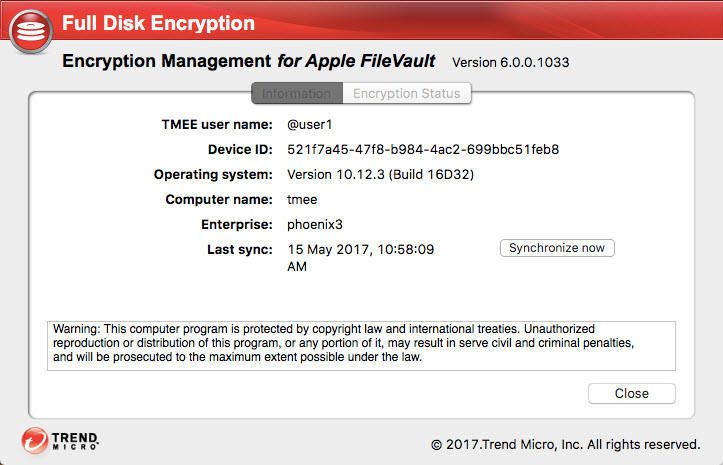Click the copyright warning text box
This screenshot has width=723, height=465.
click(361, 344)
